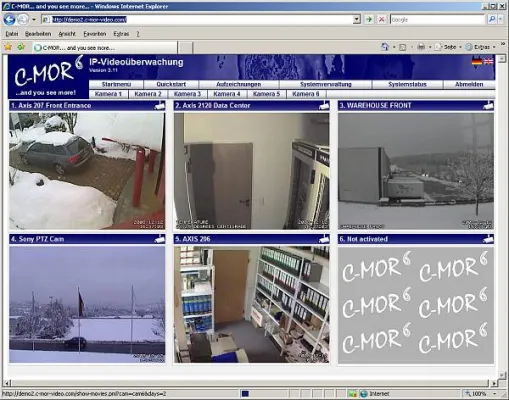
Task: Open the Quickstart navigation button
Action: point(171,84)
